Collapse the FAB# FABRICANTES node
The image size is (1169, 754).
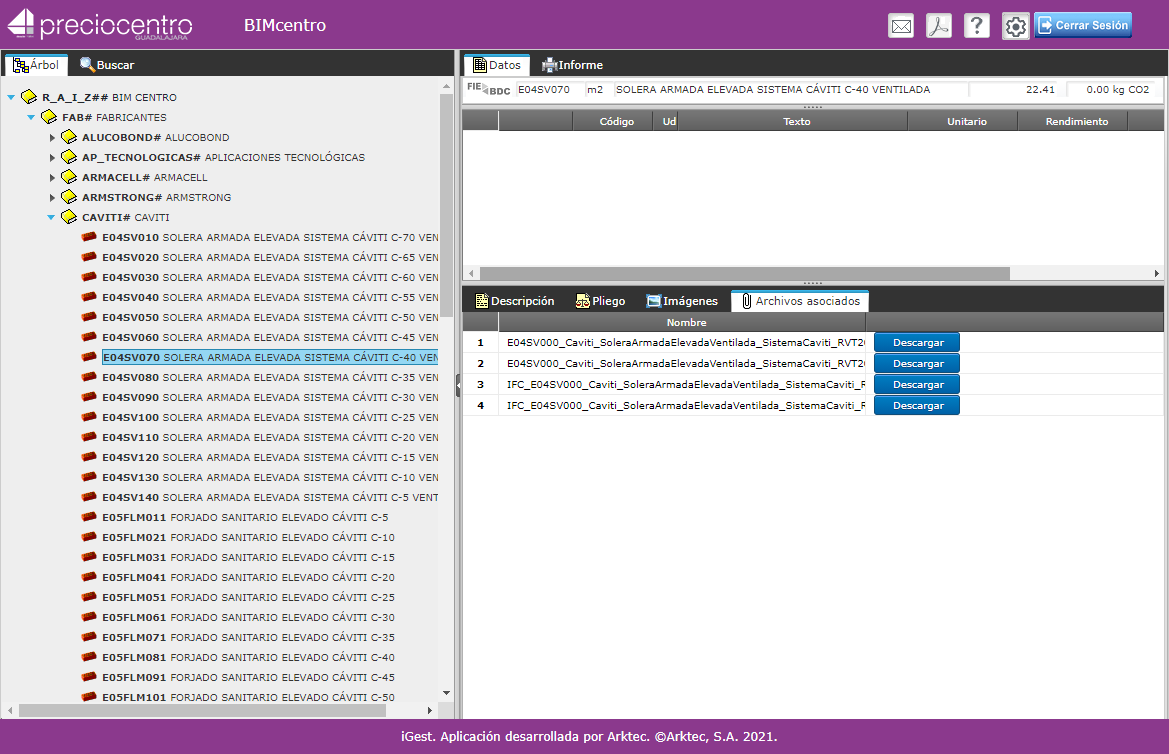pyautogui.click(x=31, y=117)
